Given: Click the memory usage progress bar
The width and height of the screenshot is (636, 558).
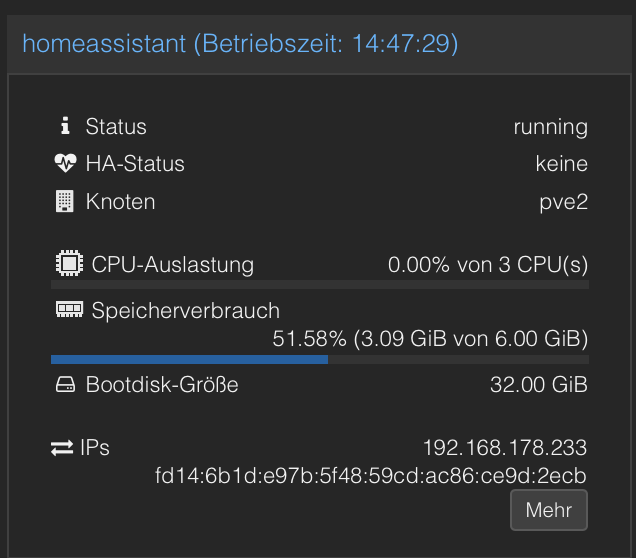Looking at the screenshot, I should coord(320,359).
